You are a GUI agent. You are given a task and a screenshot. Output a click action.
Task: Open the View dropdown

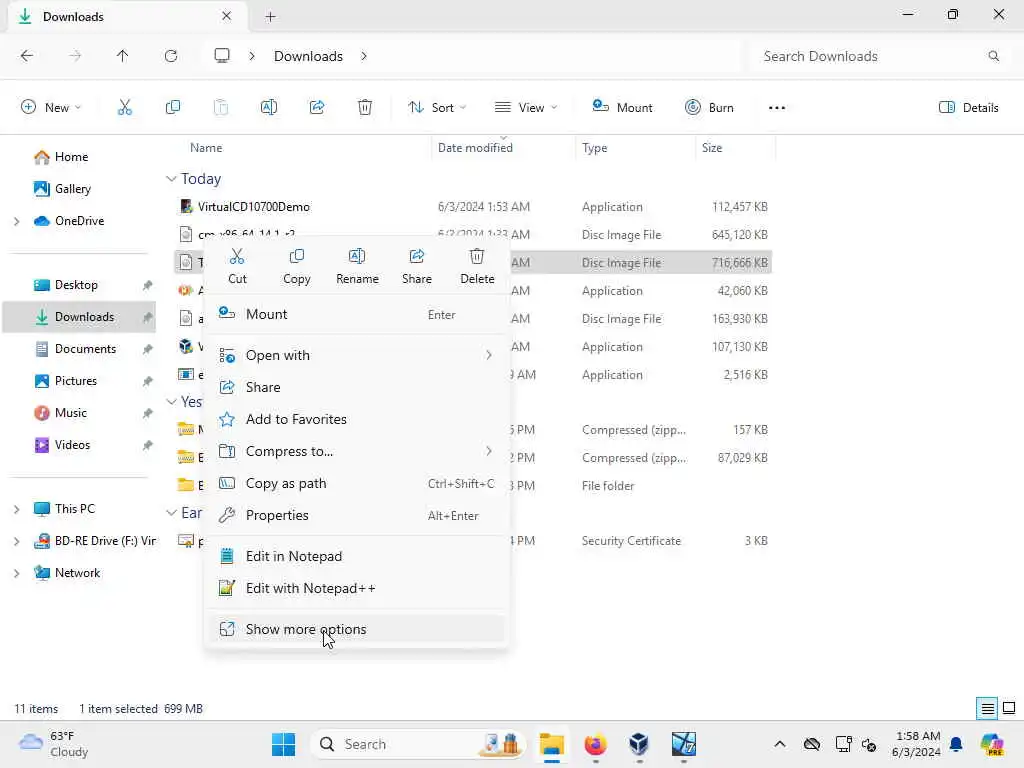pyautogui.click(x=526, y=108)
